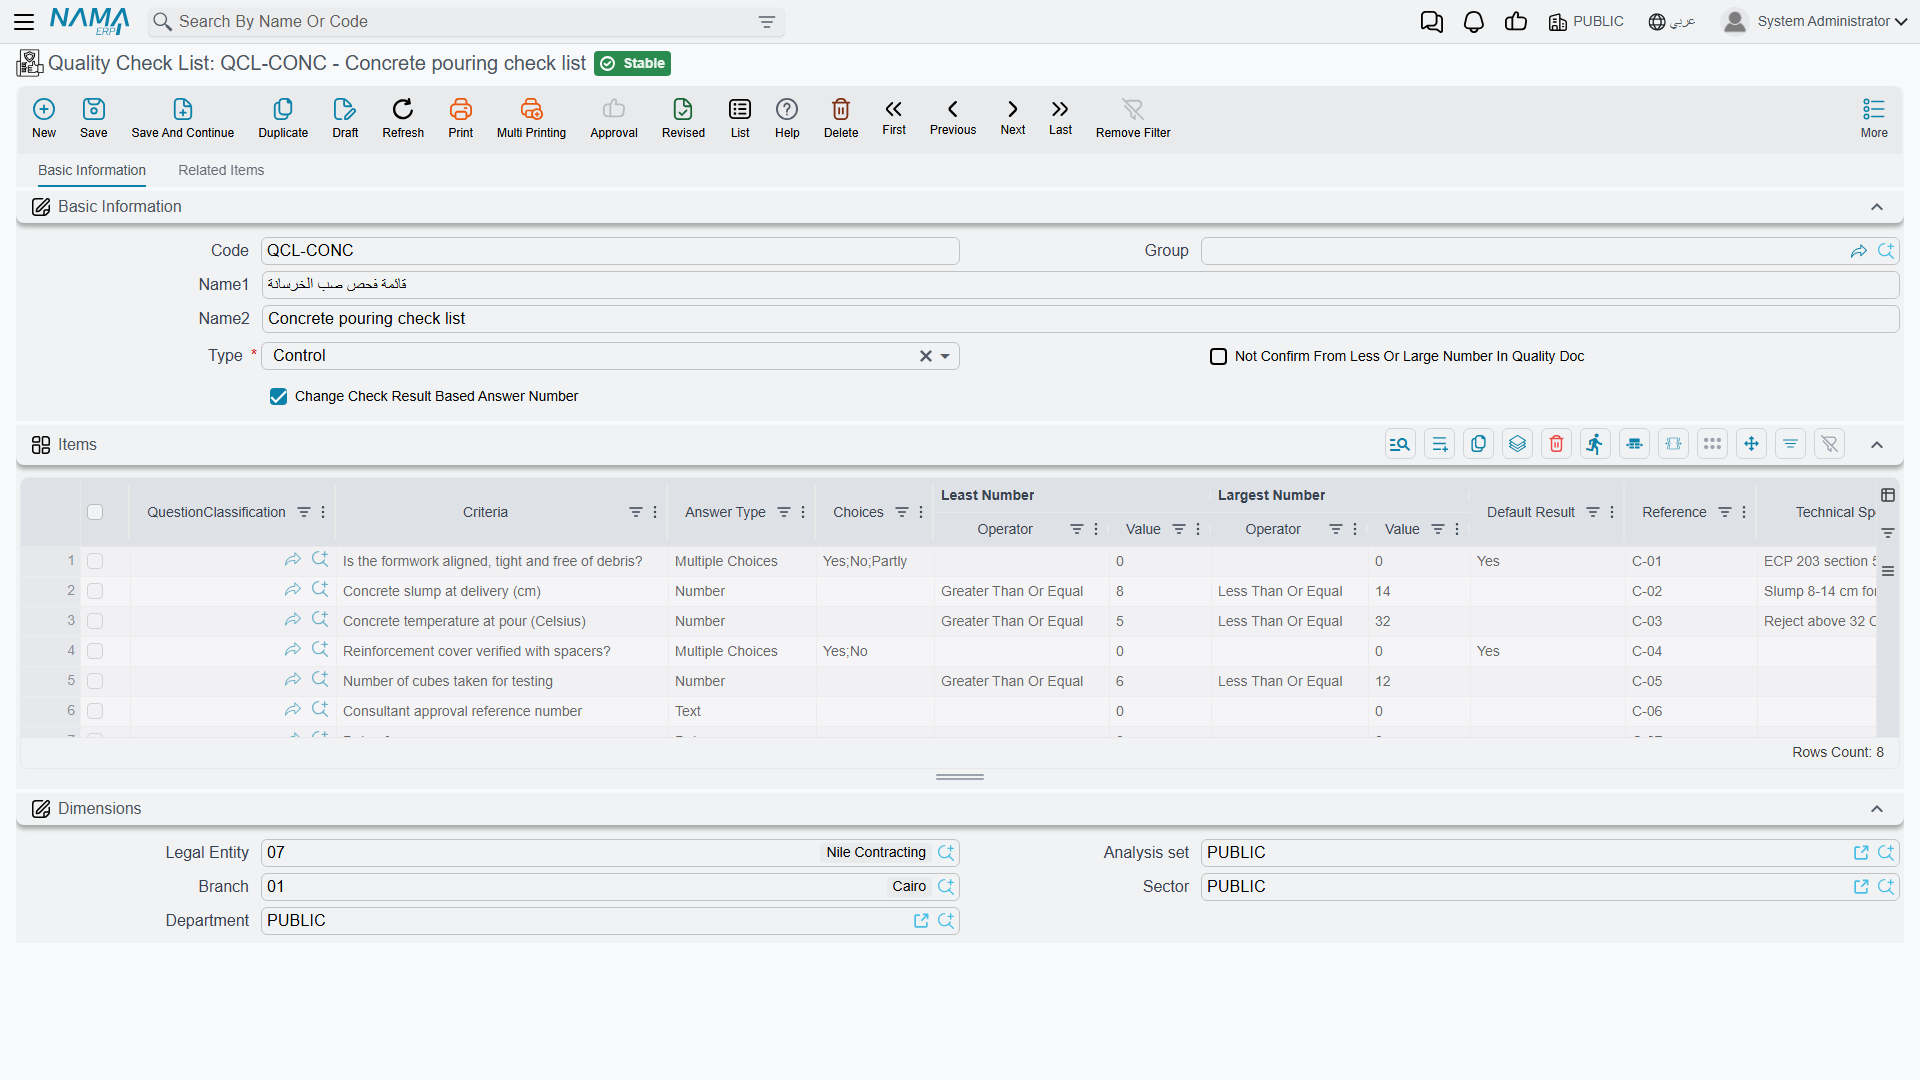The width and height of the screenshot is (1920, 1080).
Task: Click the Name2 input field
Action: pyautogui.click(x=1080, y=319)
